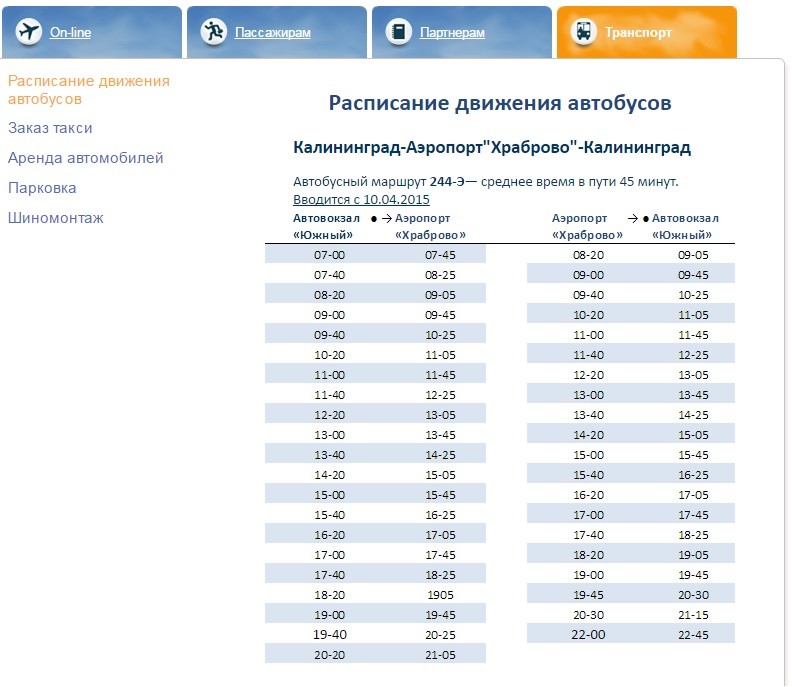Select the Транспорт tab
This screenshot has height=687, width=792.
click(x=638, y=33)
